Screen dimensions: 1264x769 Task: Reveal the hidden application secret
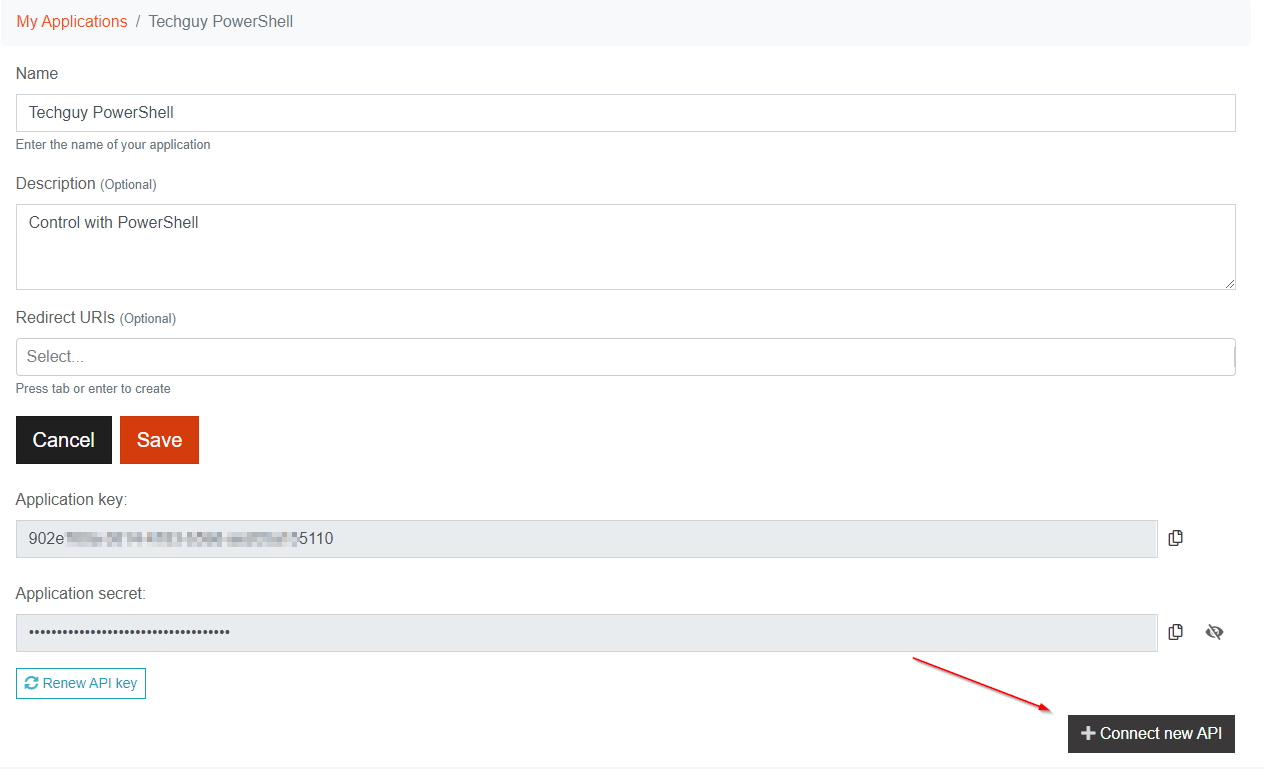click(1214, 632)
